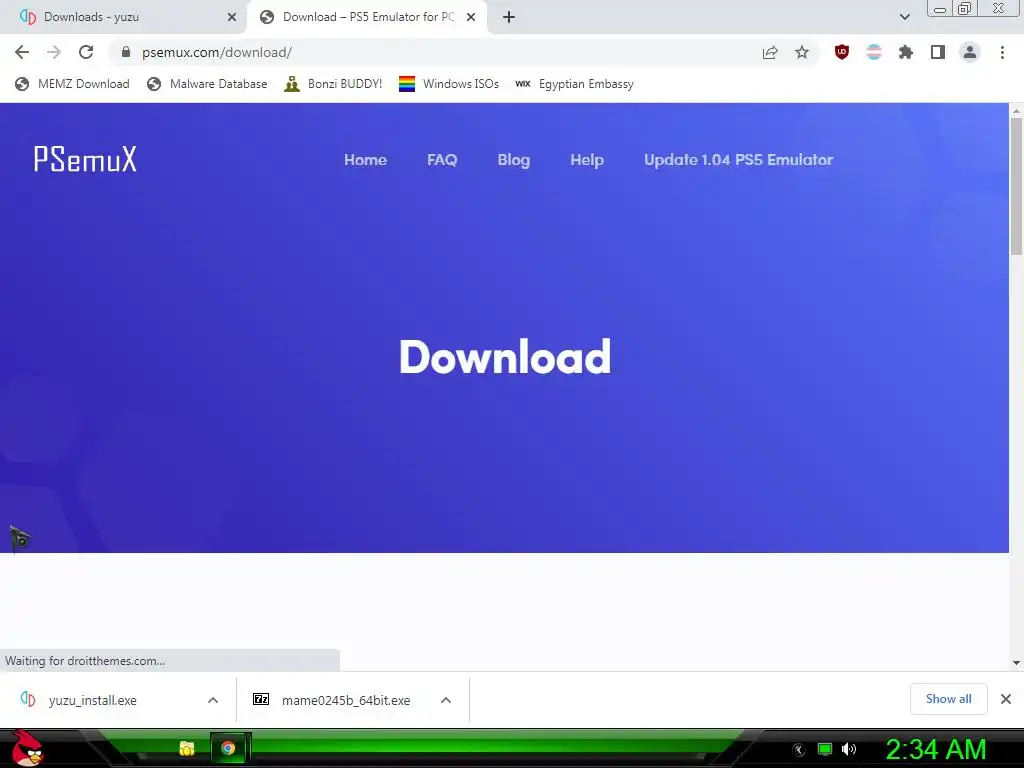Open the Help page
Image resolution: width=1024 pixels, height=768 pixels.
(x=587, y=160)
